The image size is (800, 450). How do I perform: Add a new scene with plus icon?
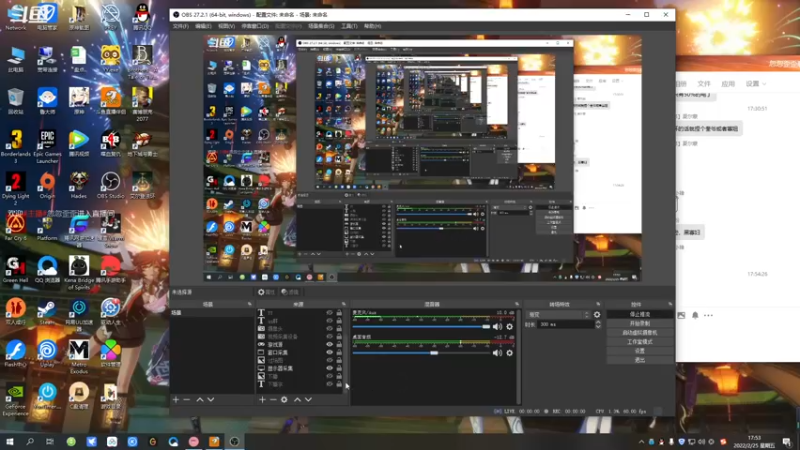pos(176,399)
